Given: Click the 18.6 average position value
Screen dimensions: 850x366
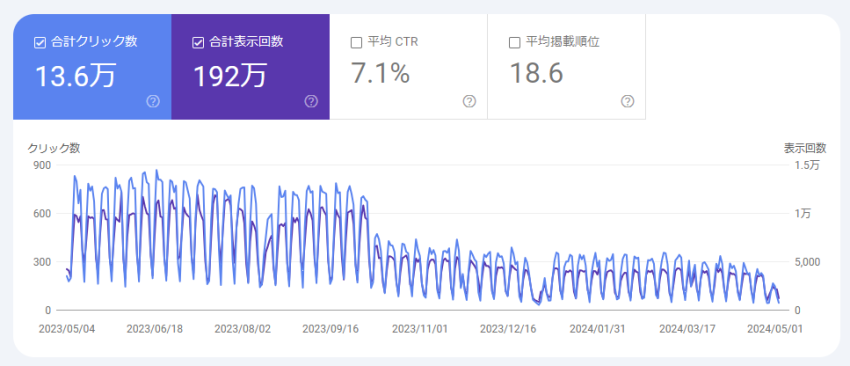Looking at the screenshot, I should tap(537, 73).
